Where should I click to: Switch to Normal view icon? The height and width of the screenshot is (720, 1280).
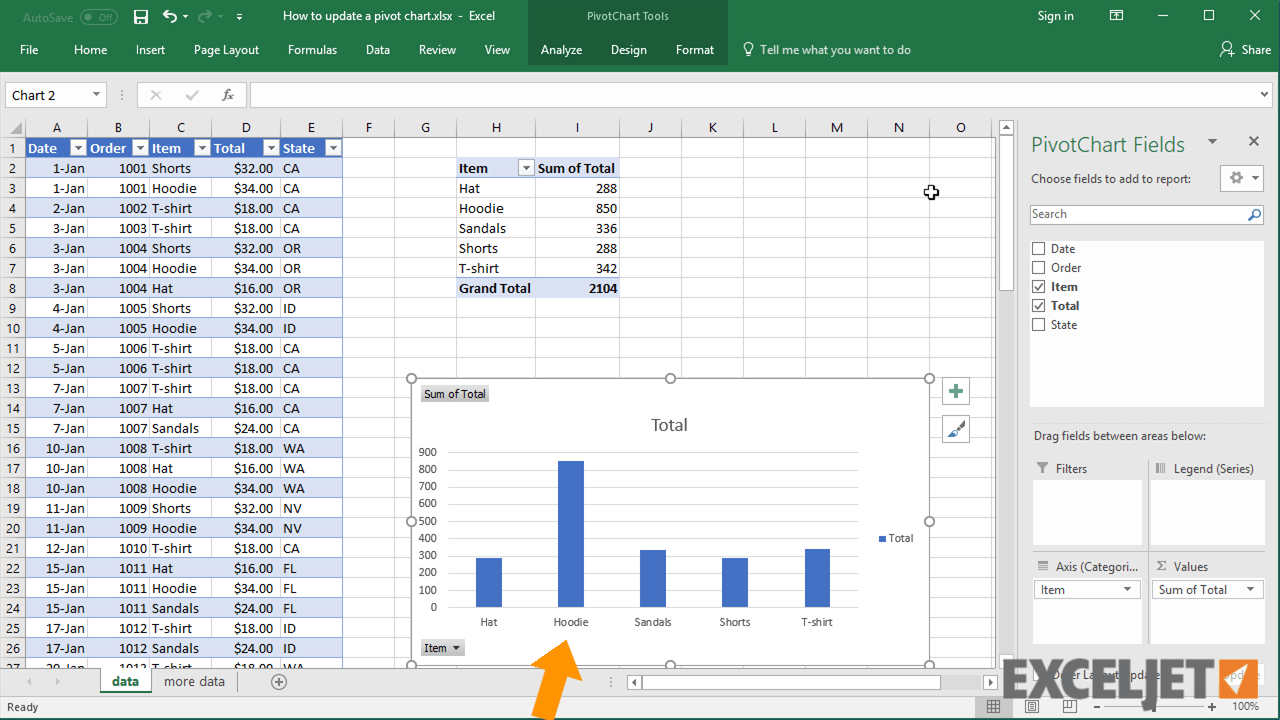point(993,707)
